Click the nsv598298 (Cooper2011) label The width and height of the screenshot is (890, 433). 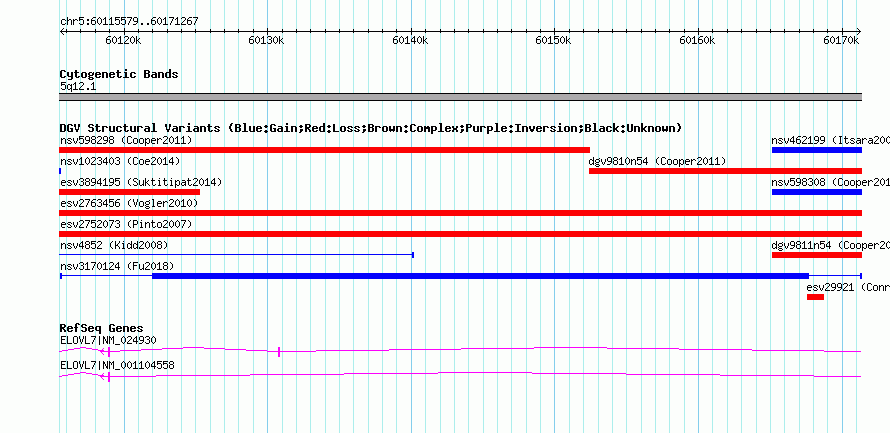126,140
